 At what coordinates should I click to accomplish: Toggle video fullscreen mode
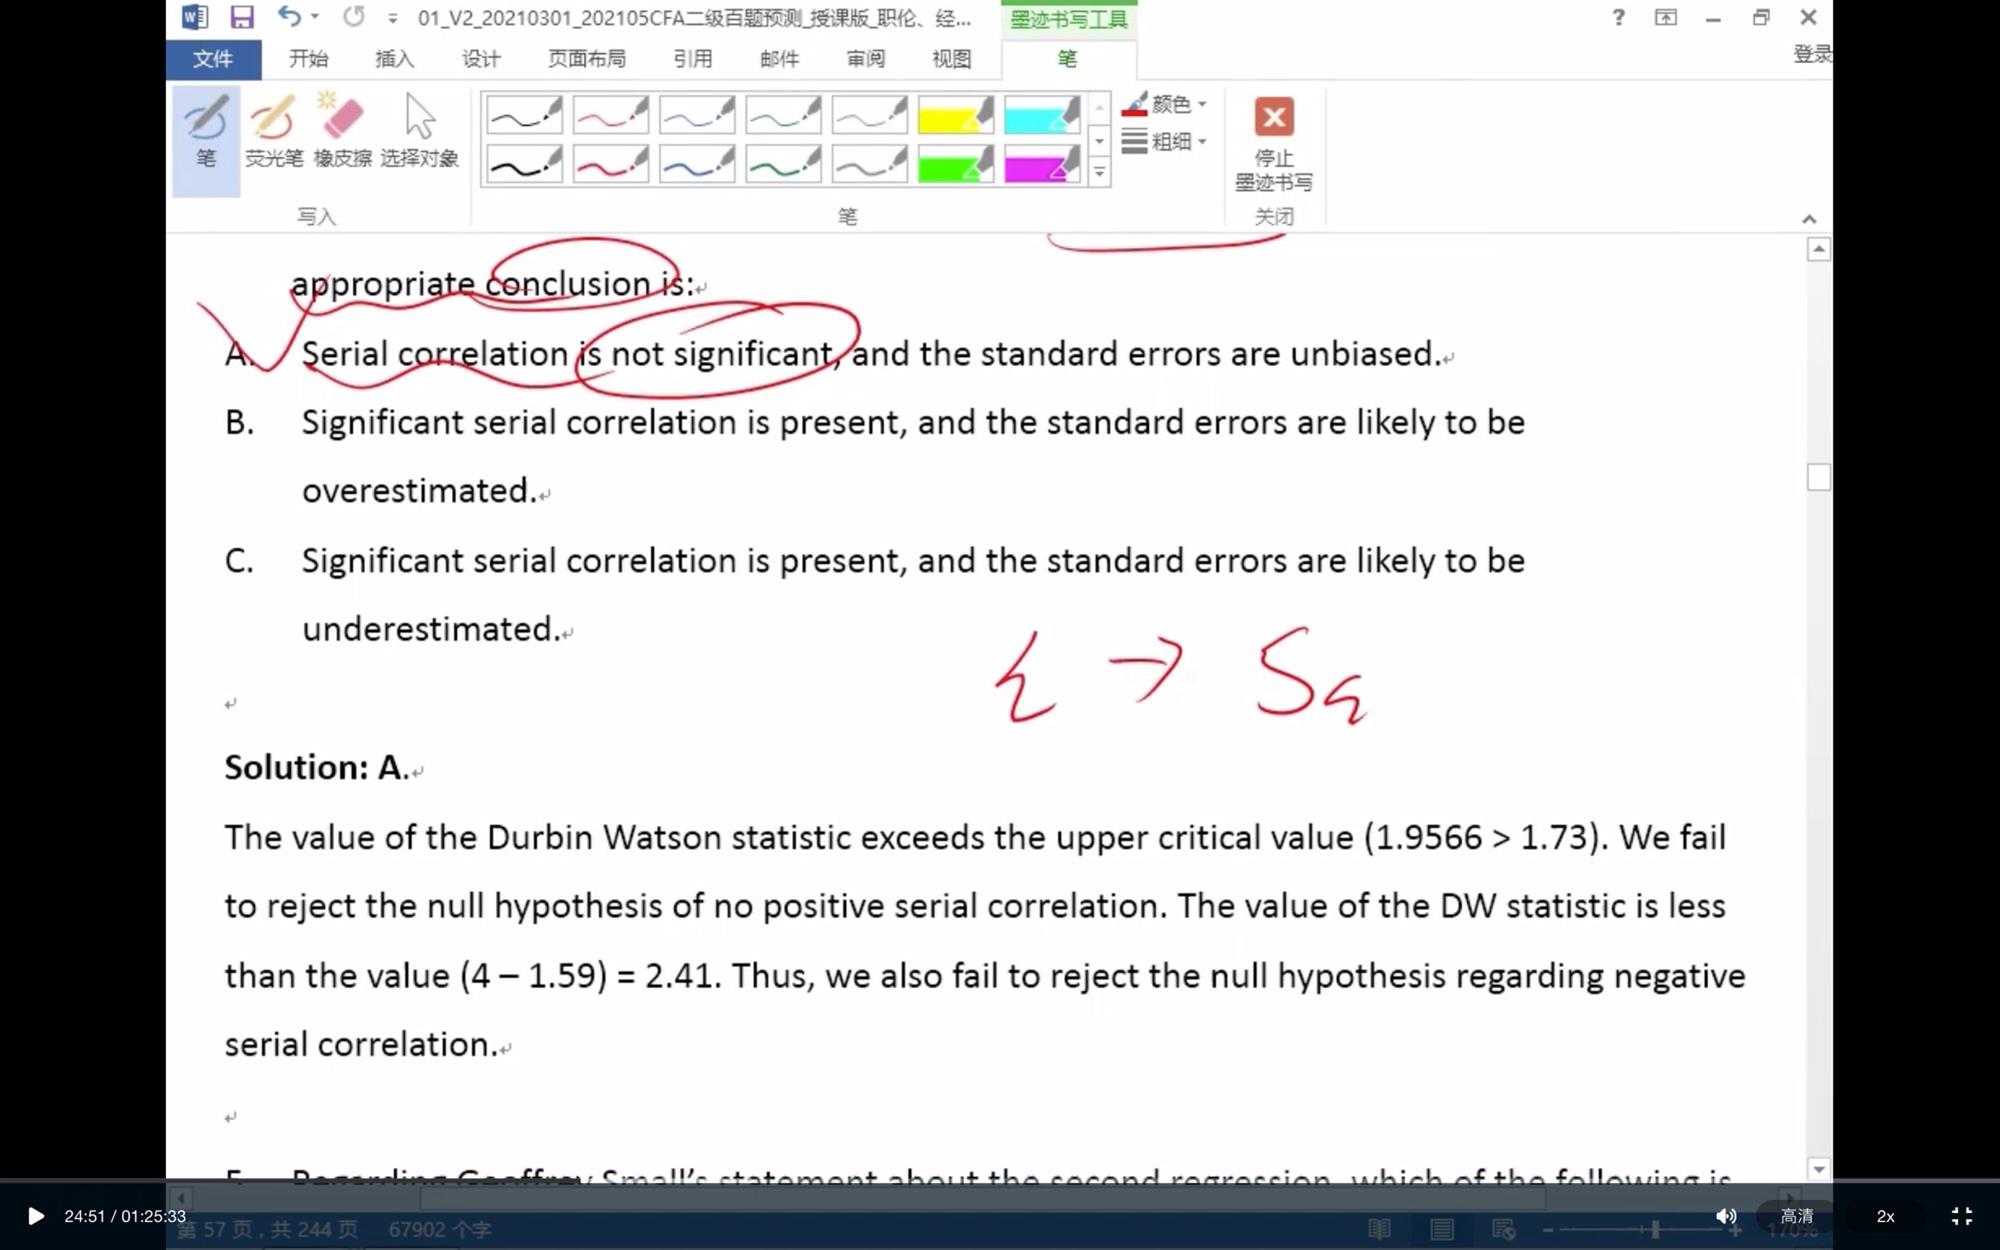coord(1961,1216)
